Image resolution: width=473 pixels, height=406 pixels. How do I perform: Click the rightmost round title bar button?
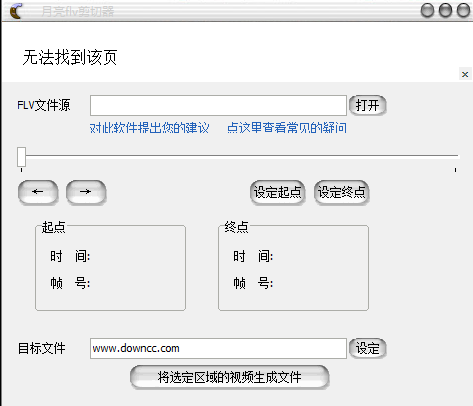[463, 10]
